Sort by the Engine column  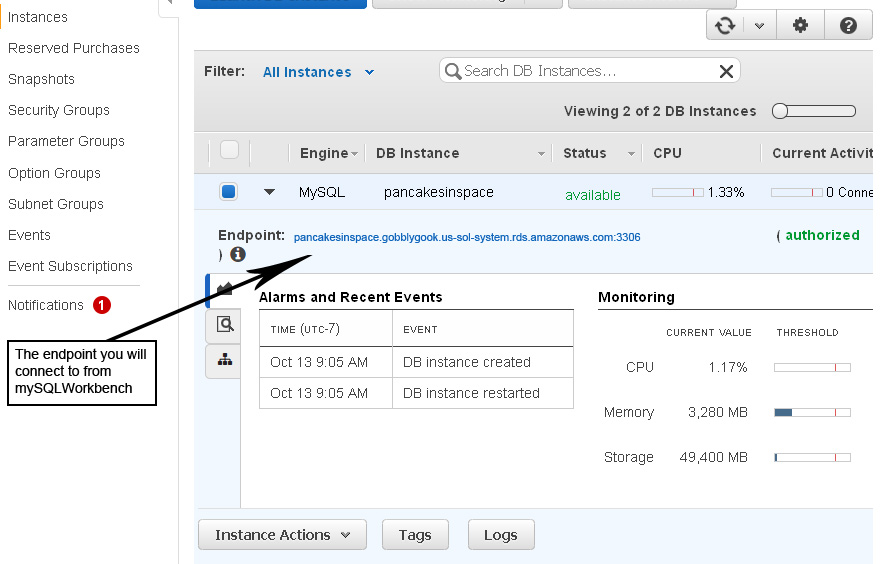click(328, 153)
